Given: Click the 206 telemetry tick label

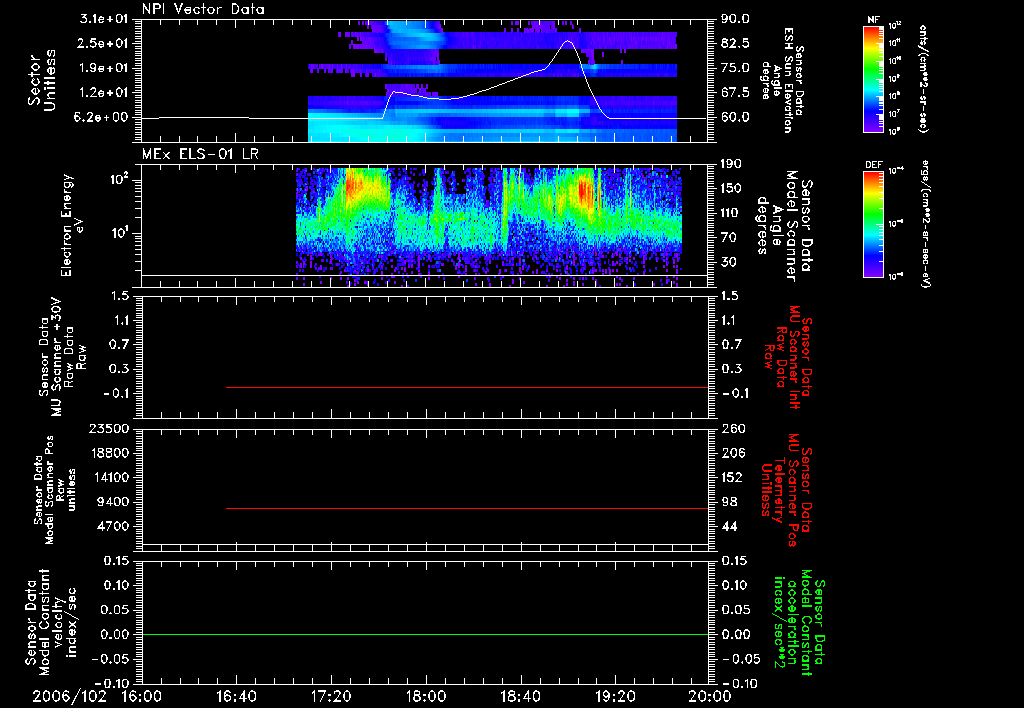Looking at the screenshot, I should (732, 453).
